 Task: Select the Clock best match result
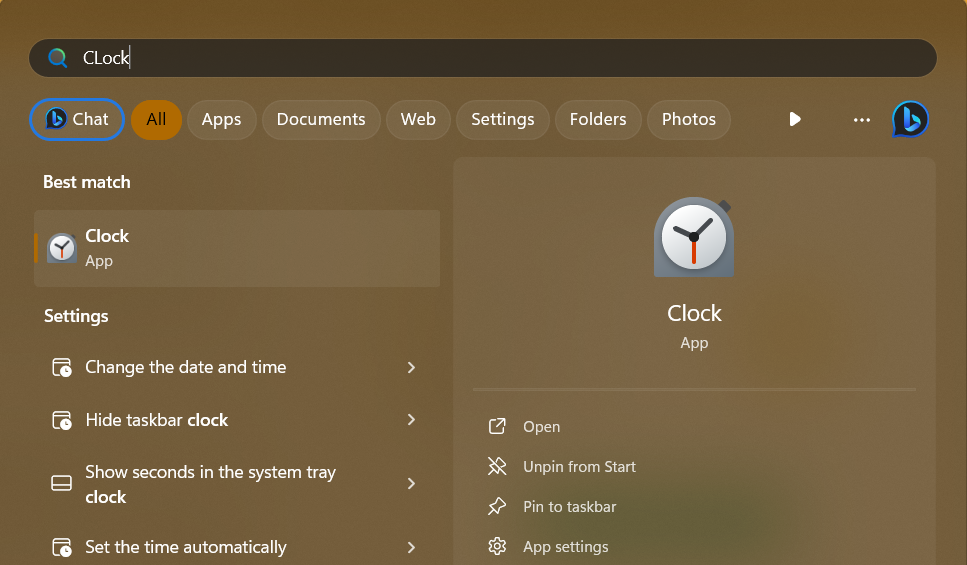[237, 248]
